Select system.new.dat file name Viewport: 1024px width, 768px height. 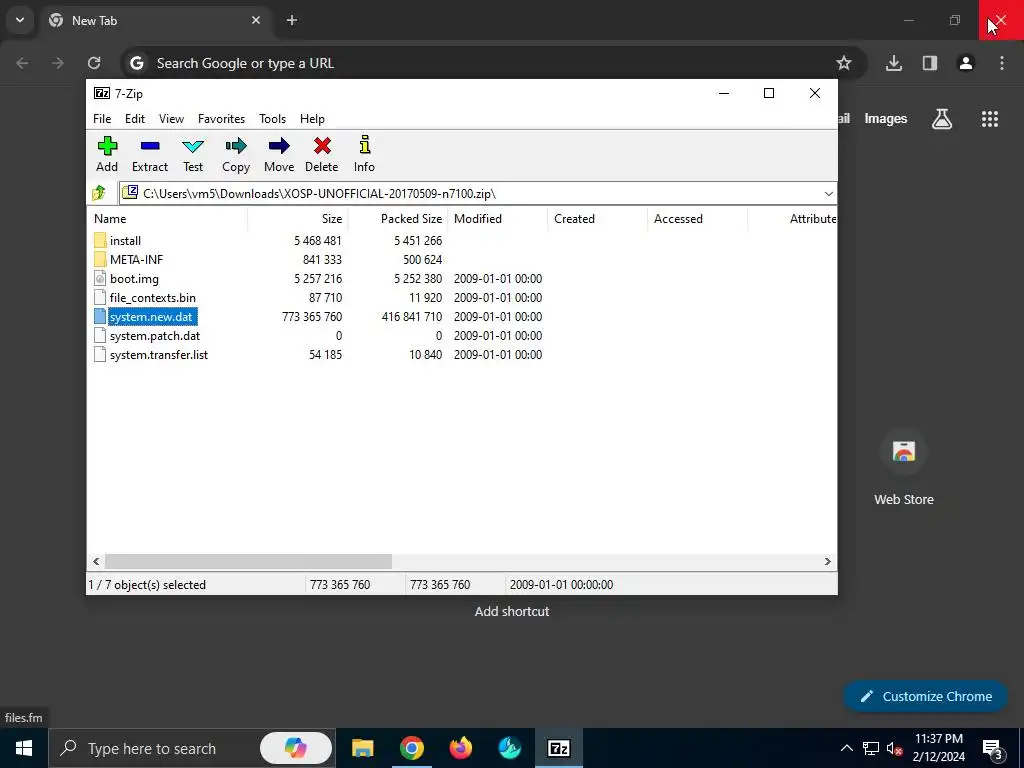point(151,317)
